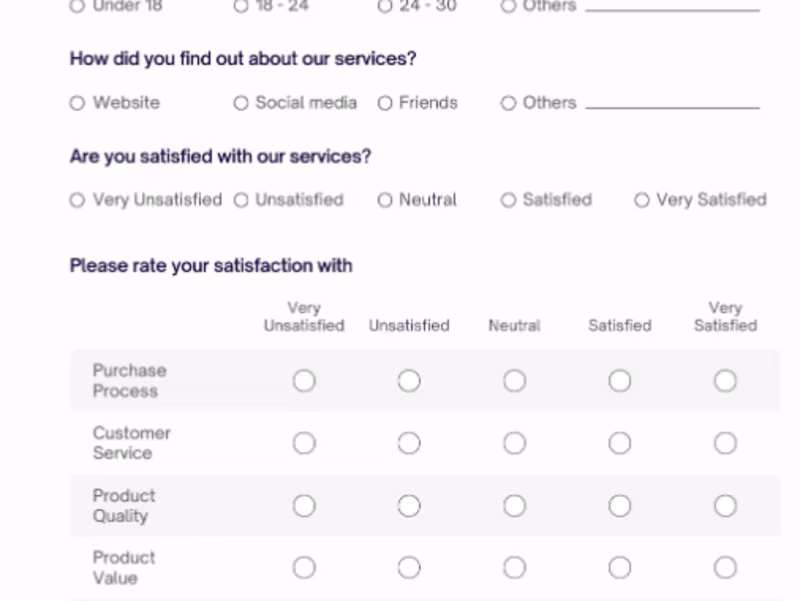
Task: Rate Product Value as Satisfied
Action: [x=619, y=567]
